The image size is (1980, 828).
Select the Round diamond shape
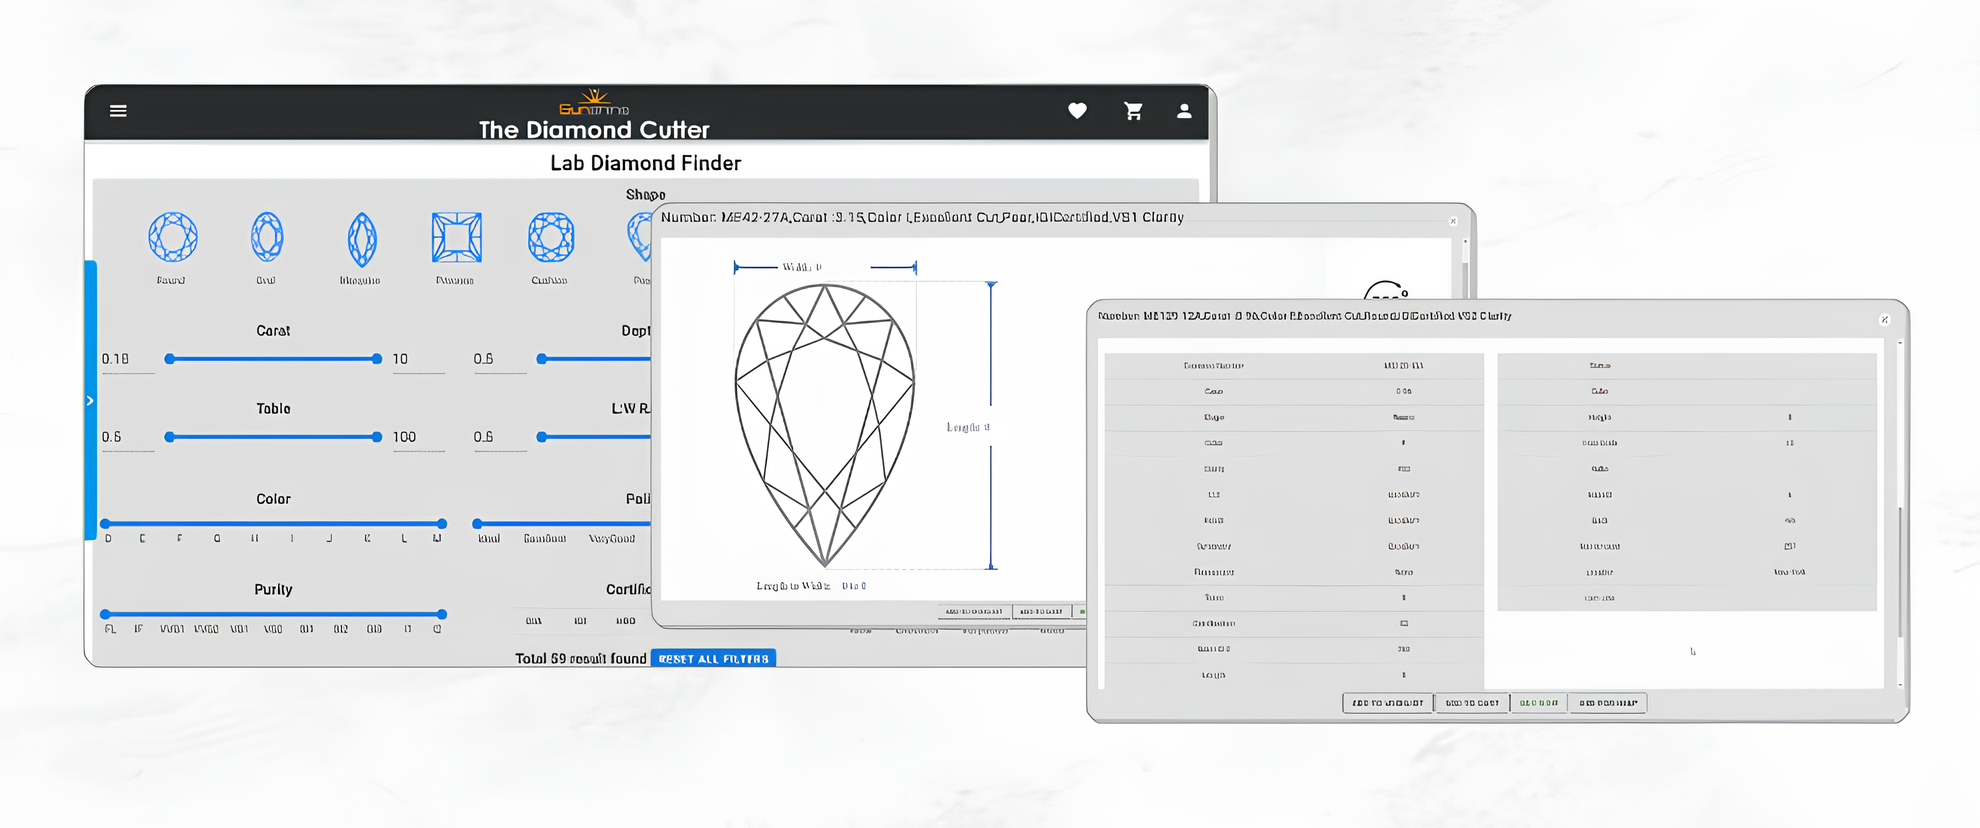point(172,238)
